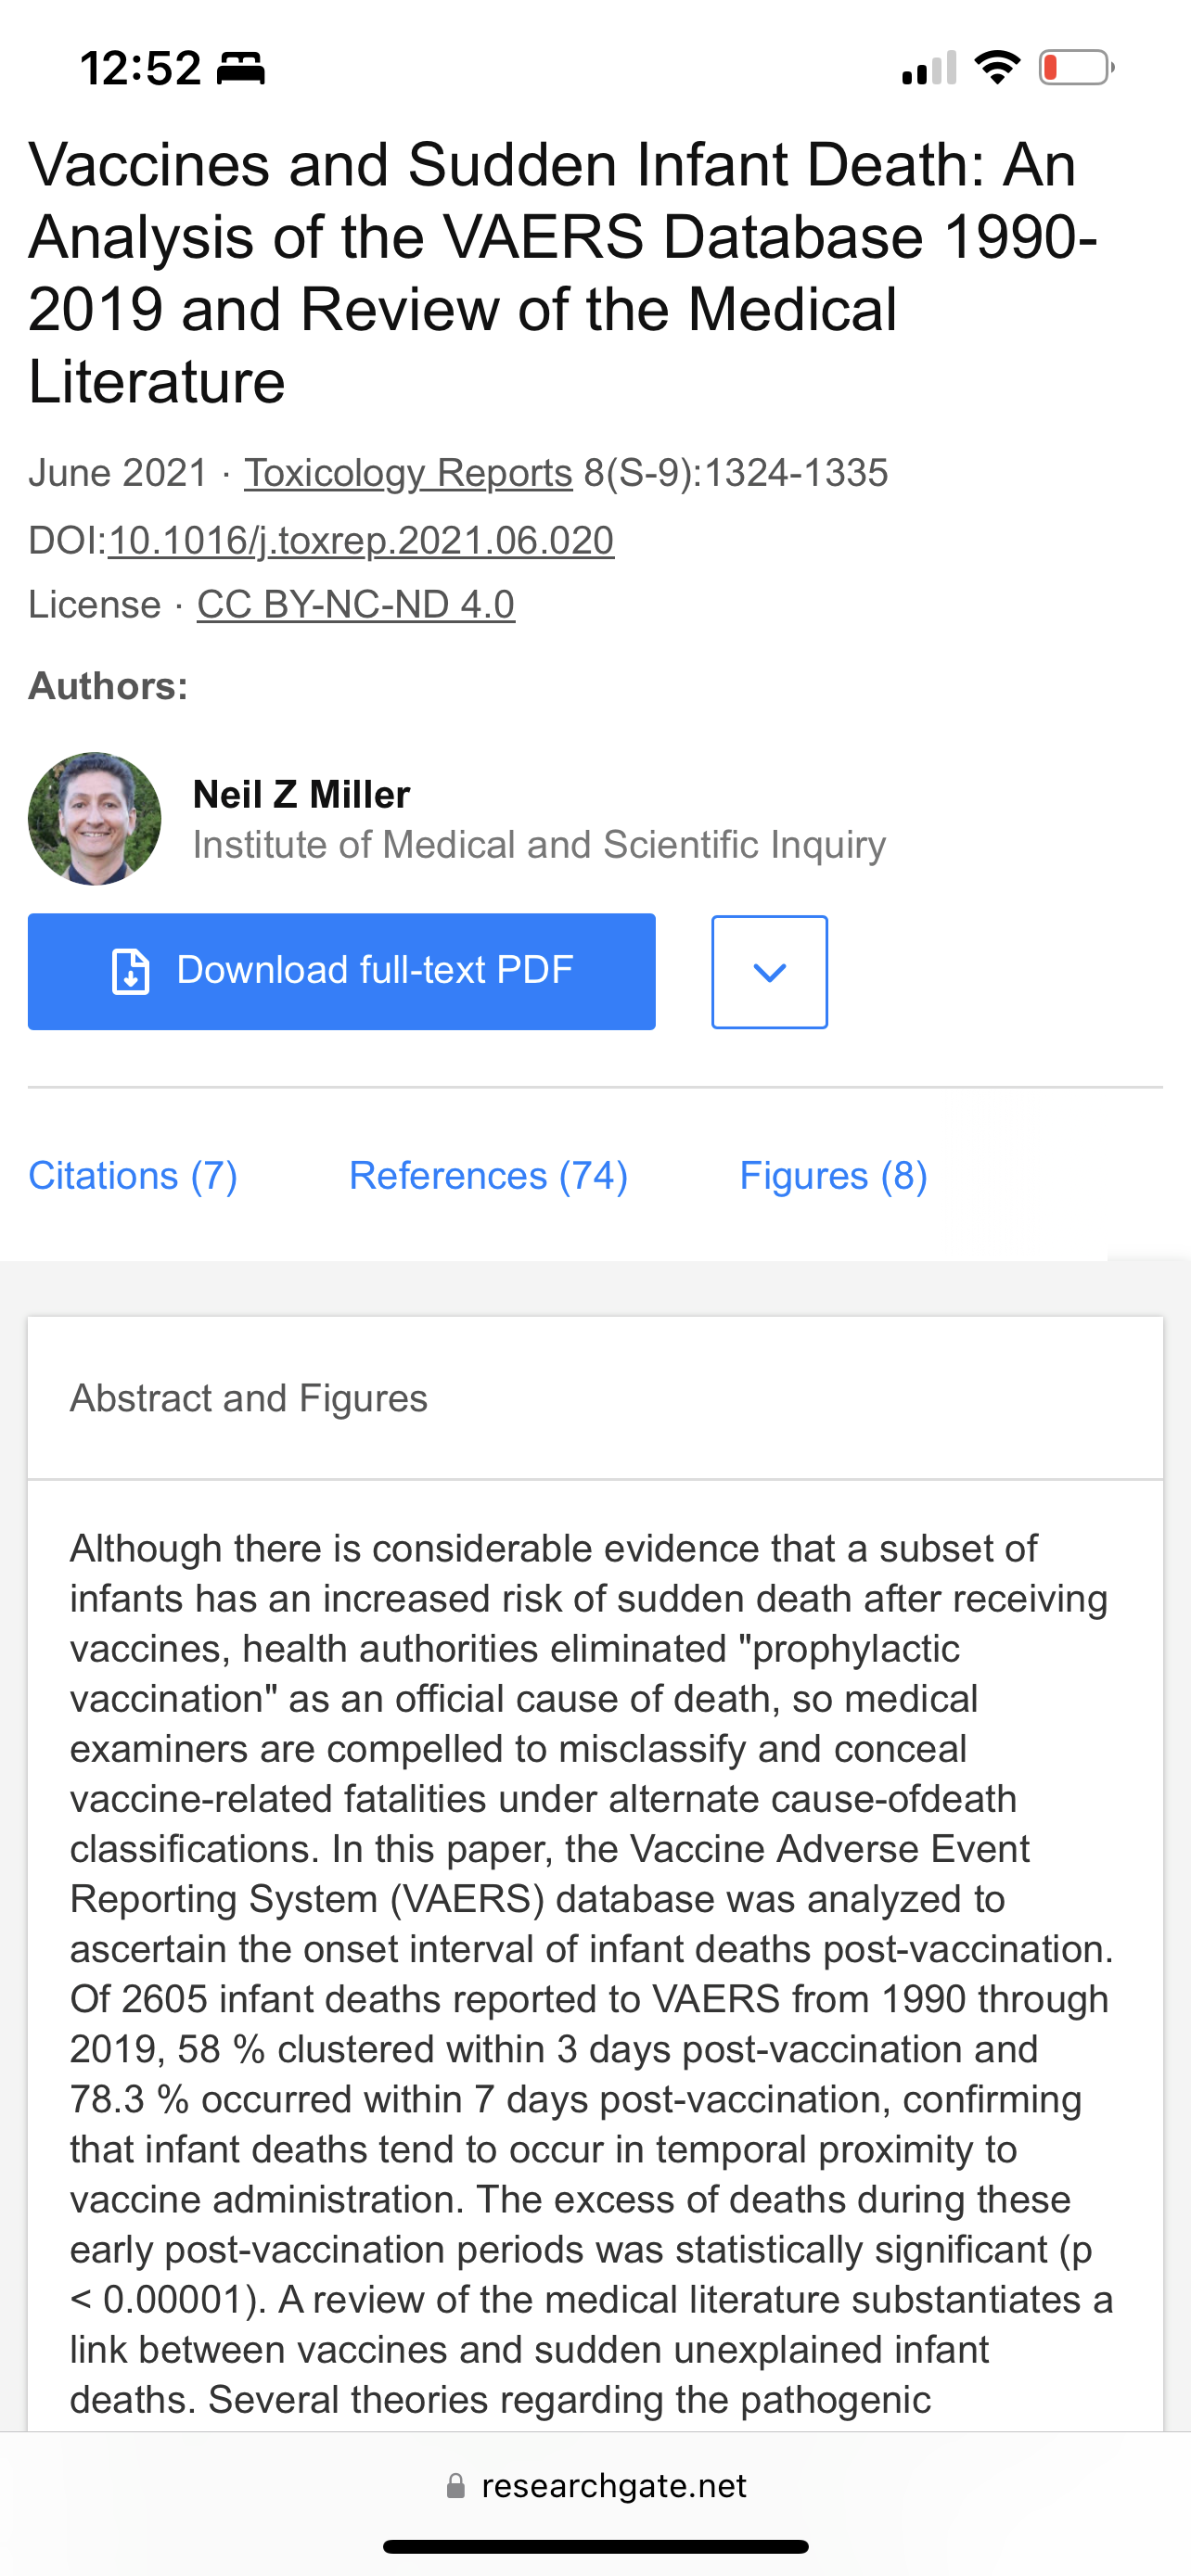
Task: Expand the download options chevron dropdown
Action: point(769,971)
